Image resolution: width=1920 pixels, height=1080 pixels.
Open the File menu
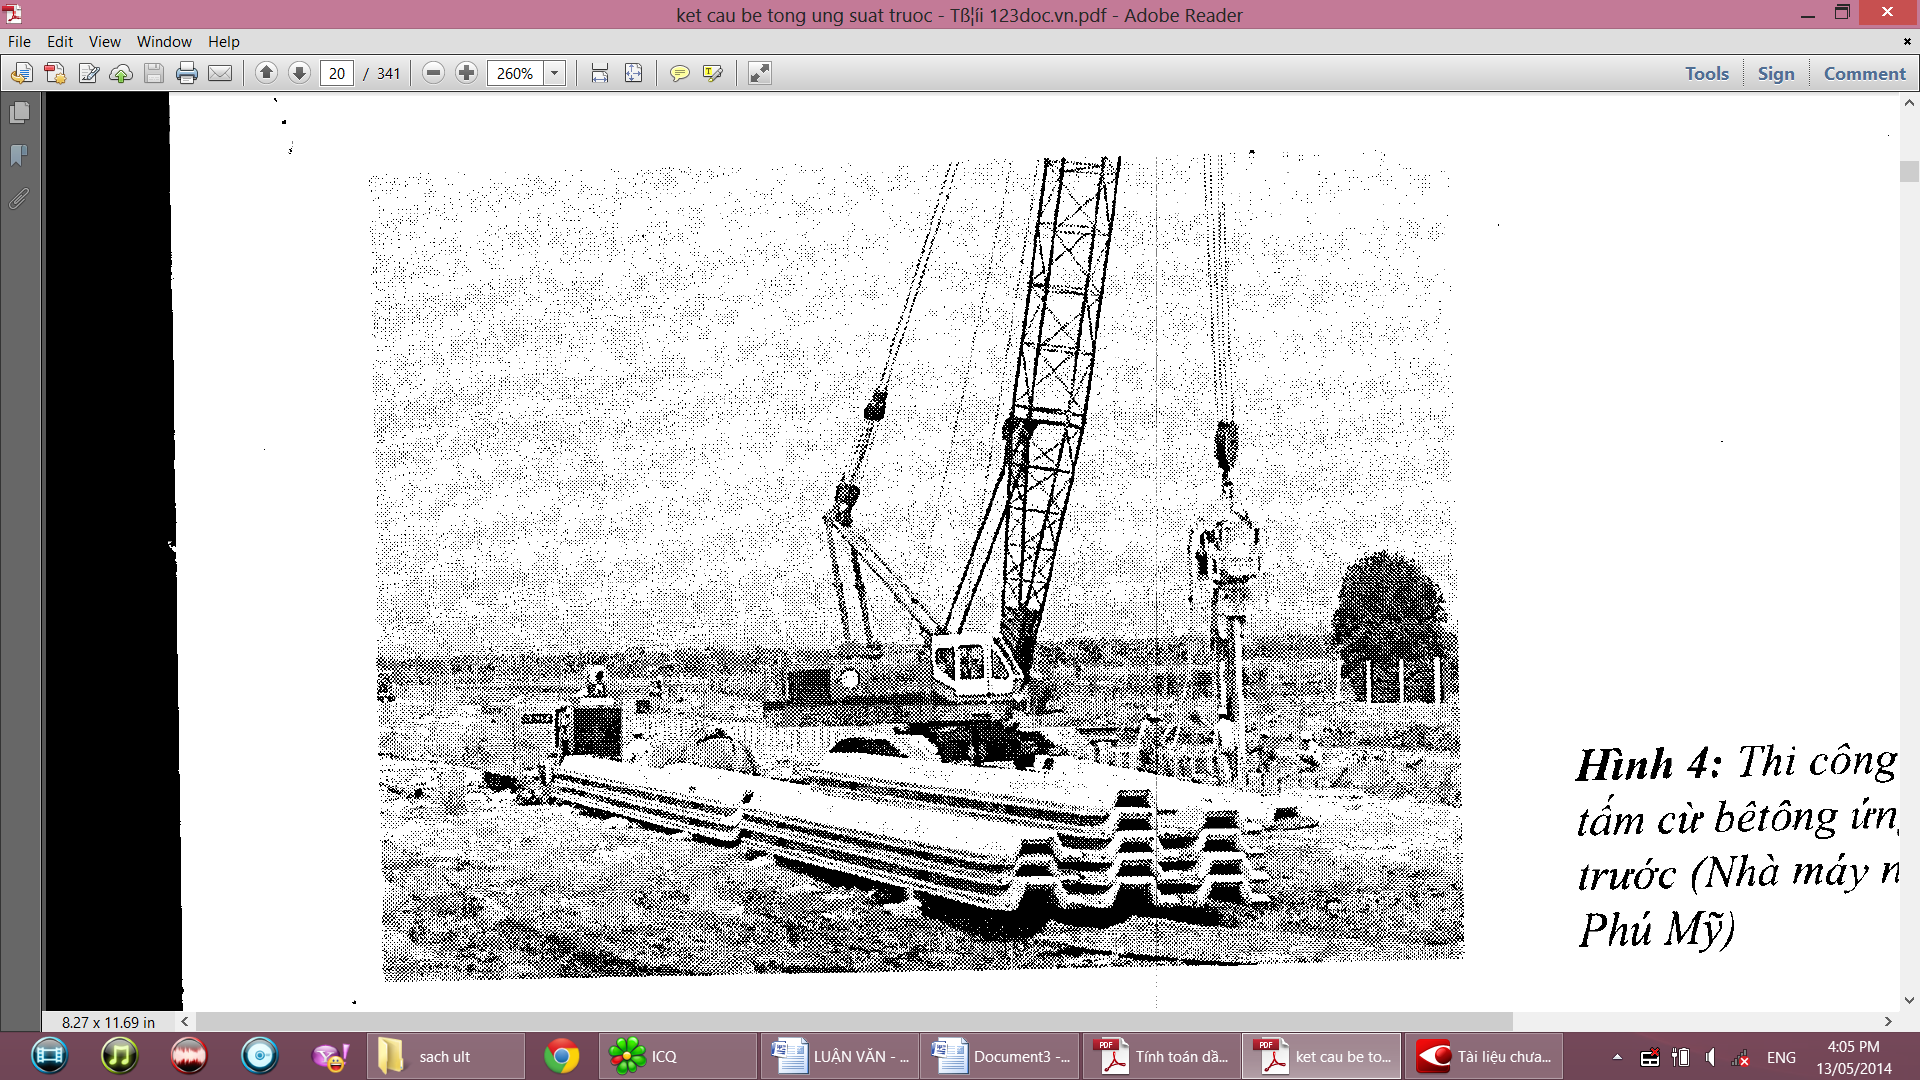coord(19,41)
